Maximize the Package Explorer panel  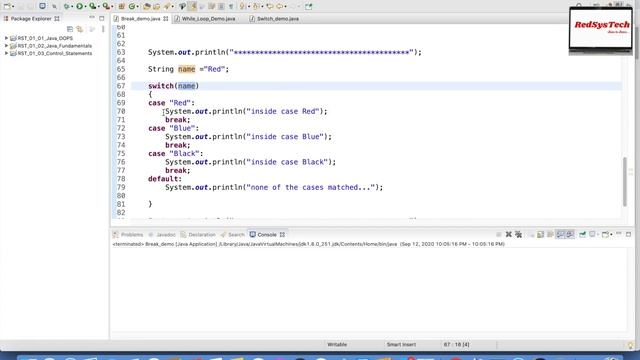[102, 18]
